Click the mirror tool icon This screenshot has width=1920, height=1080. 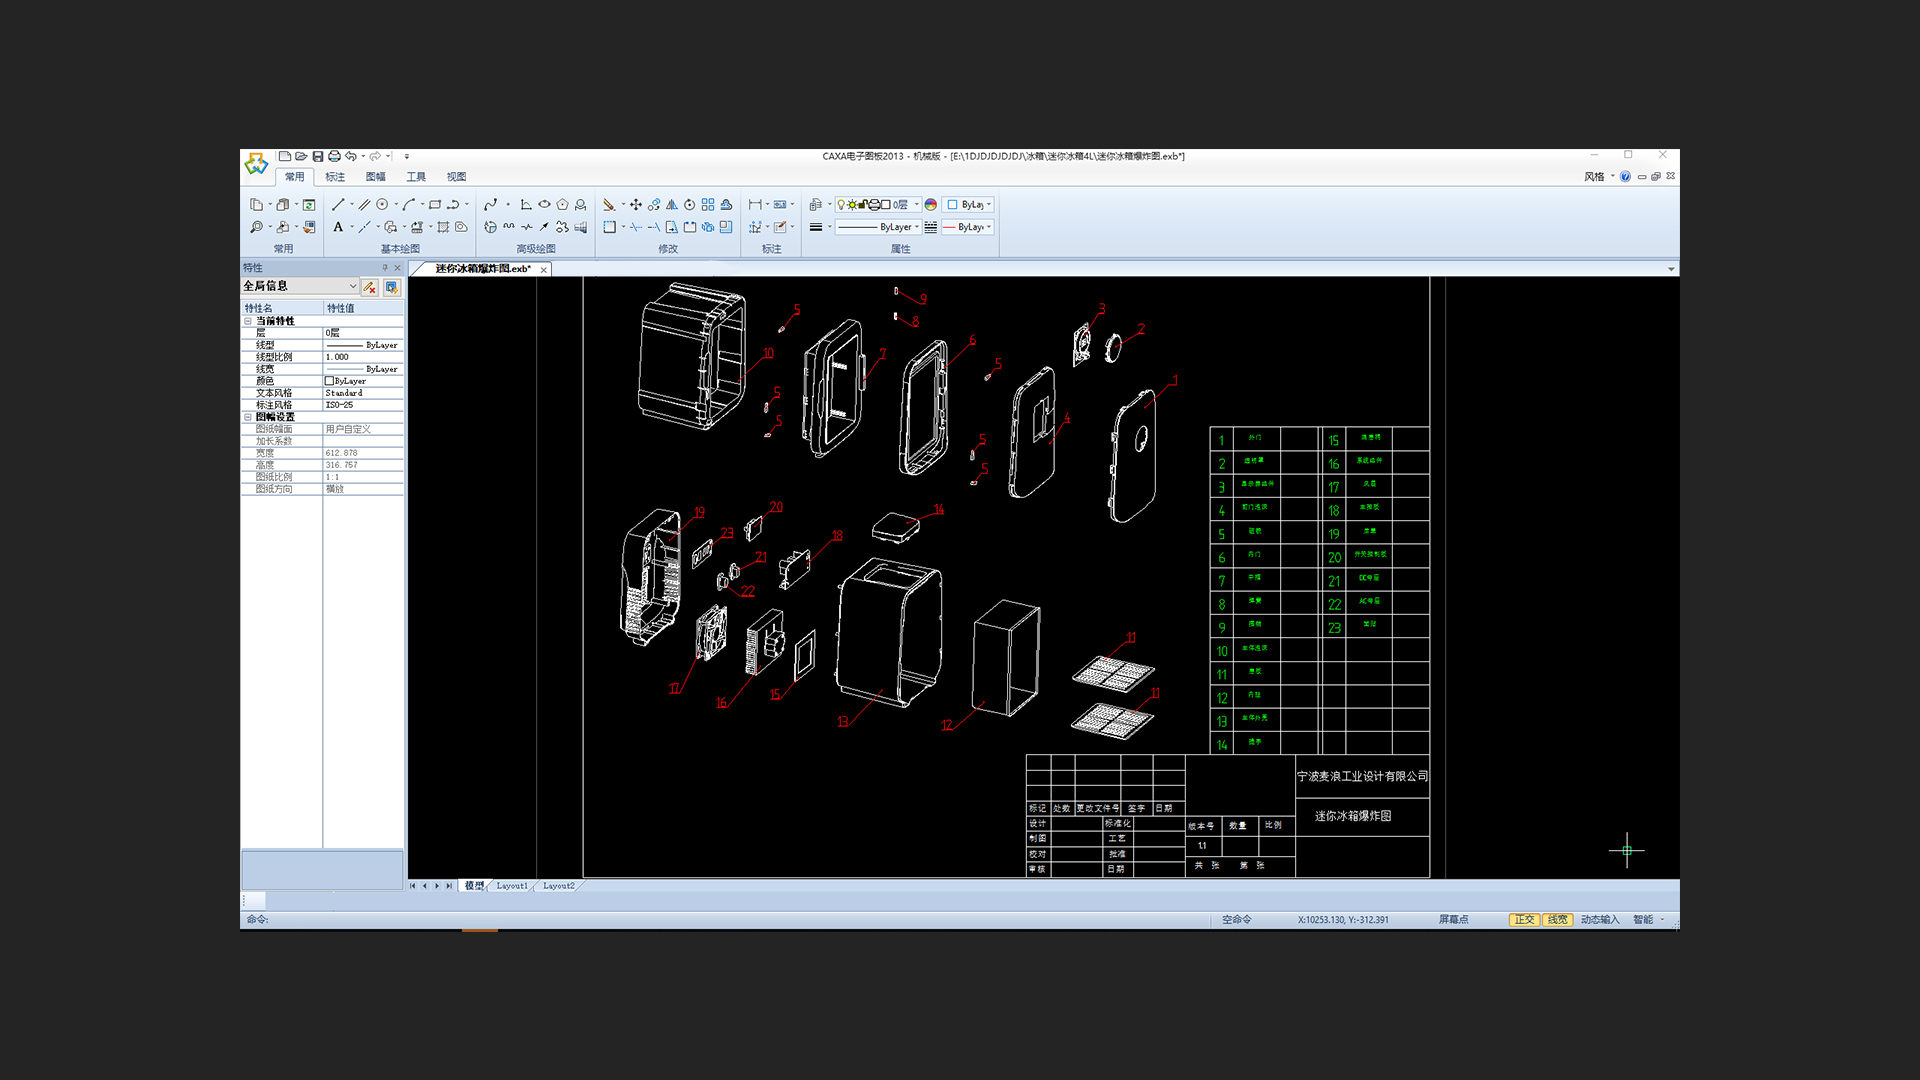pos(672,204)
